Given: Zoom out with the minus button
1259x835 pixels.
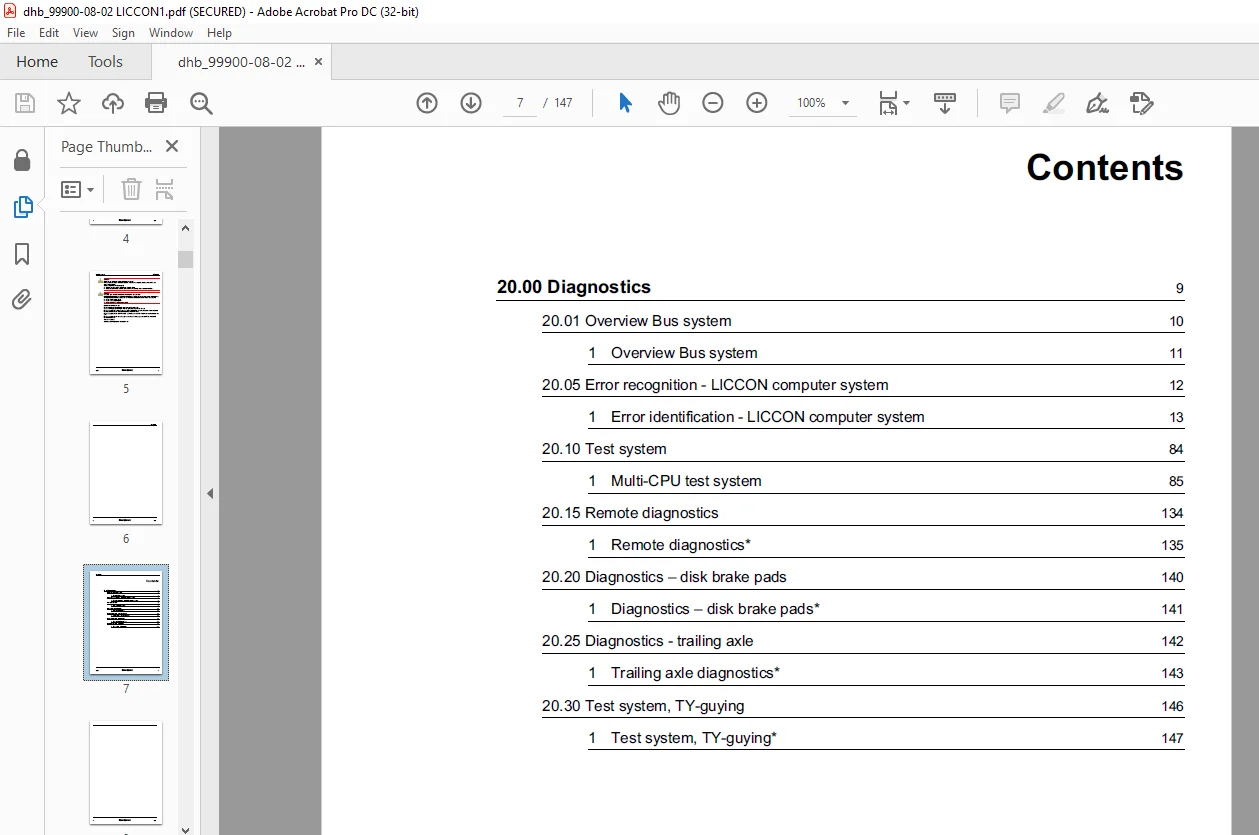Looking at the screenshot, I should tap(713, 103).
